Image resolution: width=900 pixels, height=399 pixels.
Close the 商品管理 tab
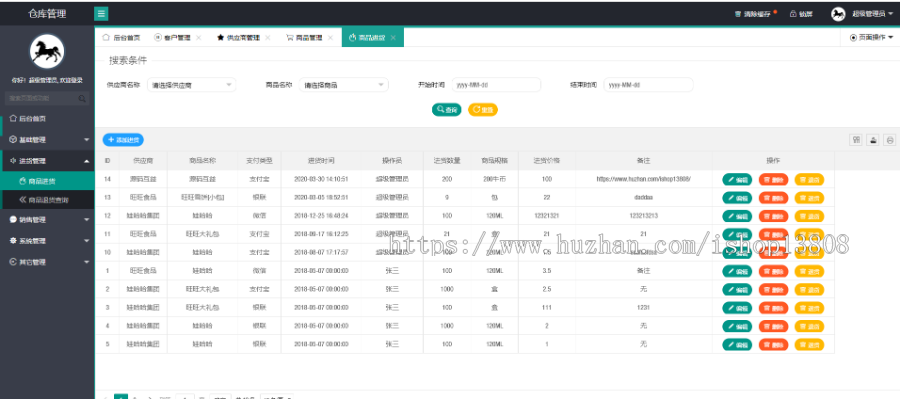coord(331,38)
